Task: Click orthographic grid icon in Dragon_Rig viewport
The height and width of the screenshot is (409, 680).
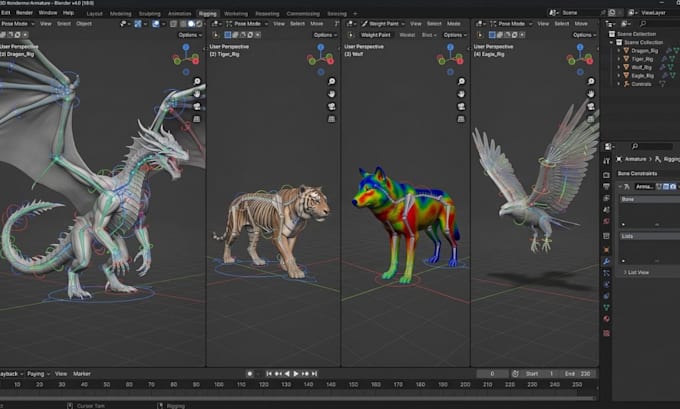Action: click(x=197, y=118)
